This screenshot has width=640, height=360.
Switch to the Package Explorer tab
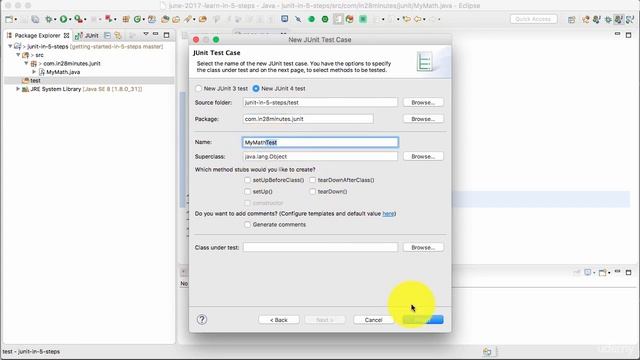point(38,36)
